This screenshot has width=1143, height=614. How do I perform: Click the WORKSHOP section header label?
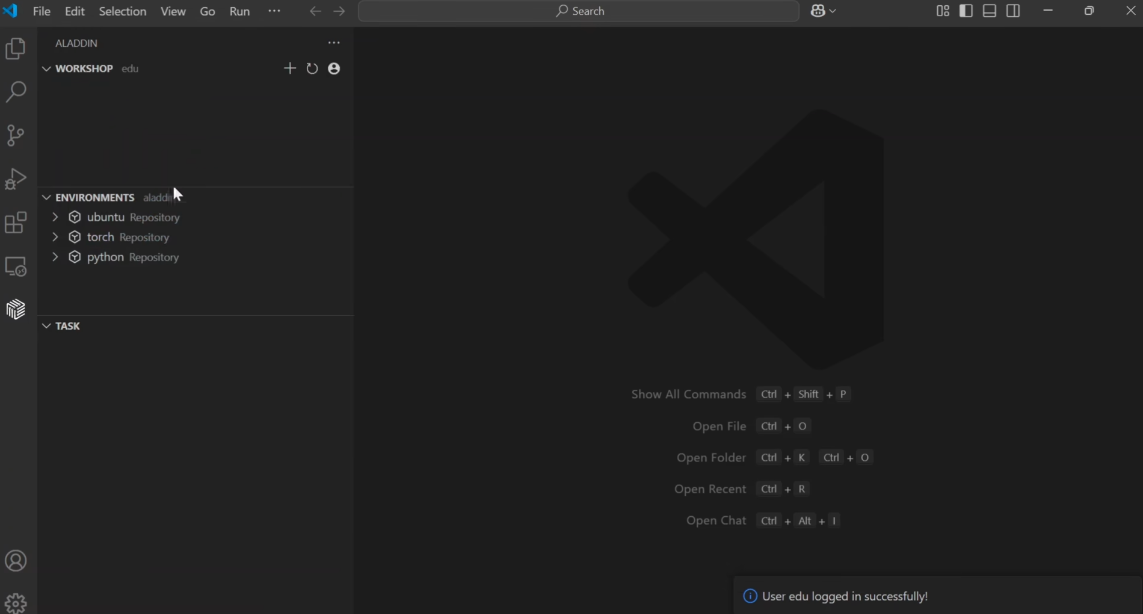84,69
